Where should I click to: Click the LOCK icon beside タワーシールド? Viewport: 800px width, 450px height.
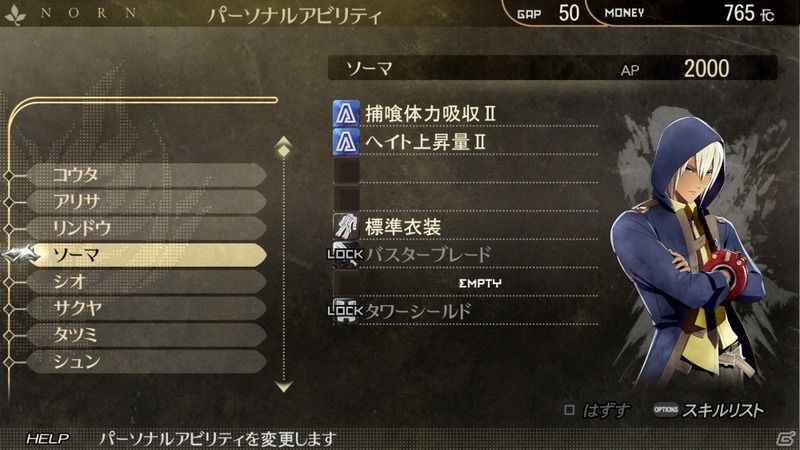[346, 310]
